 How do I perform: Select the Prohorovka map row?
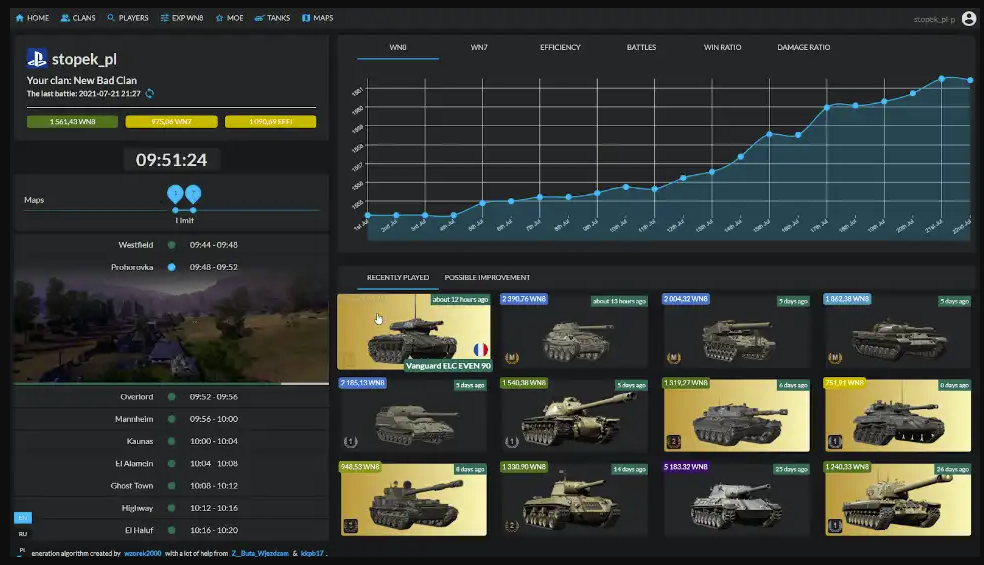(x=171, y=267)
